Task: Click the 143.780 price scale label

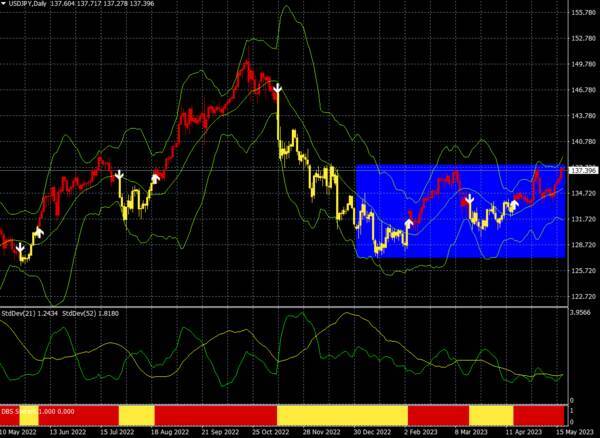Action: tap(583, 116)
